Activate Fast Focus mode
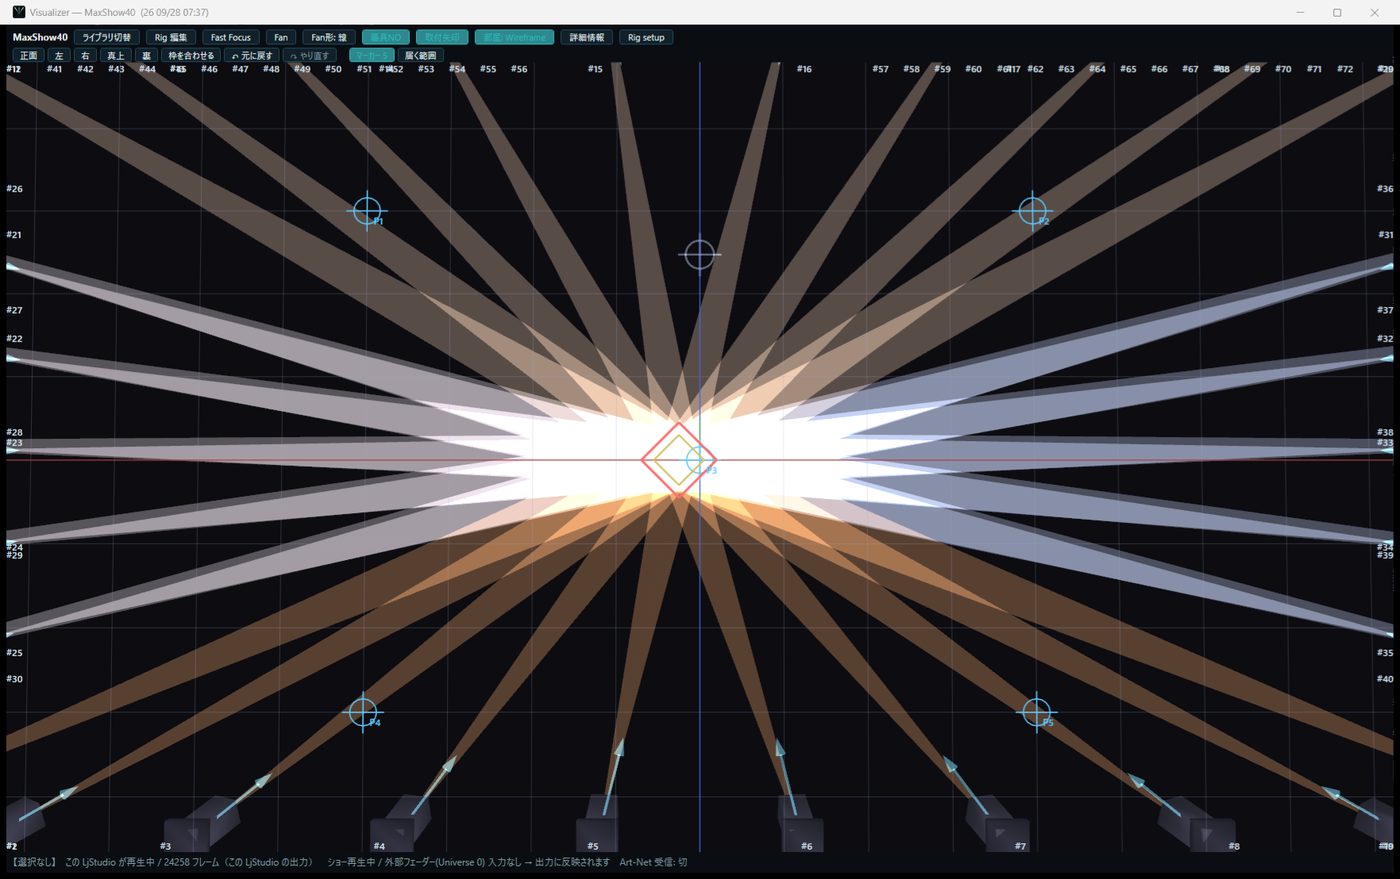Screen dimensions: 1400x879 click(231, 37)
